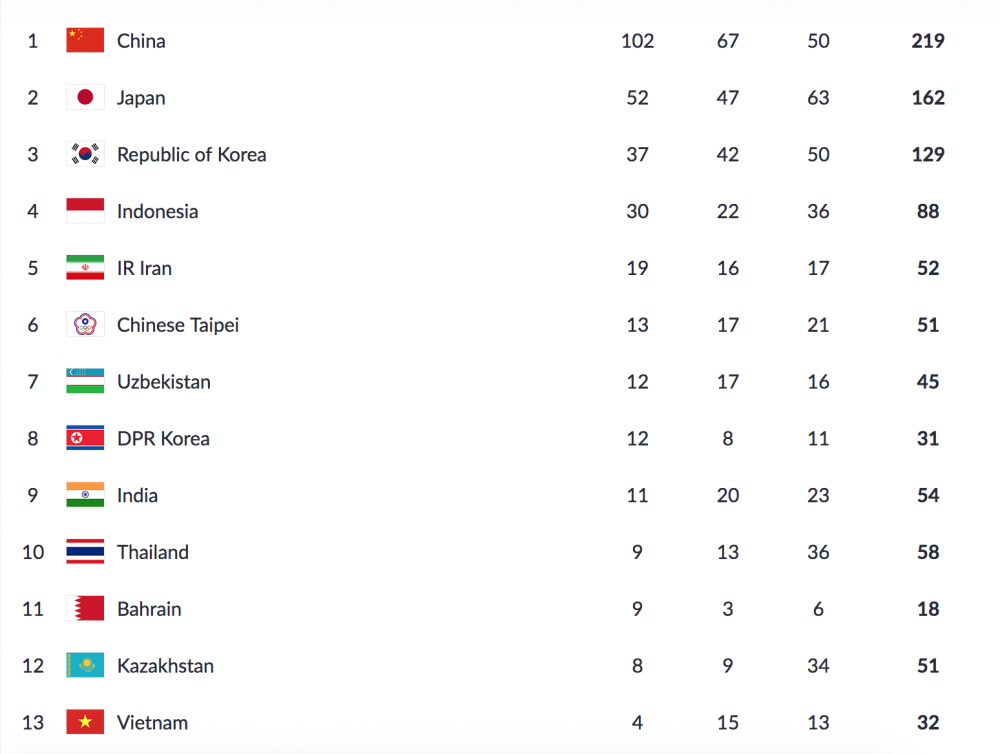Image resolution: width=1000 pixels, height=754 pixels.
Task: Select the Republic of Korea name
Action: click(x=191, y=155)
